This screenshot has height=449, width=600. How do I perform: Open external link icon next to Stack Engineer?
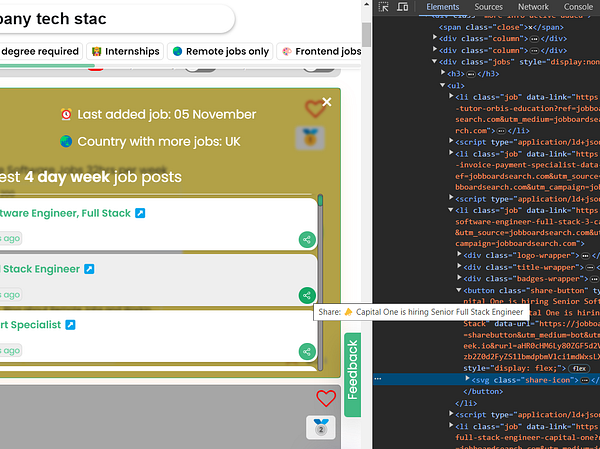point(89,269)
